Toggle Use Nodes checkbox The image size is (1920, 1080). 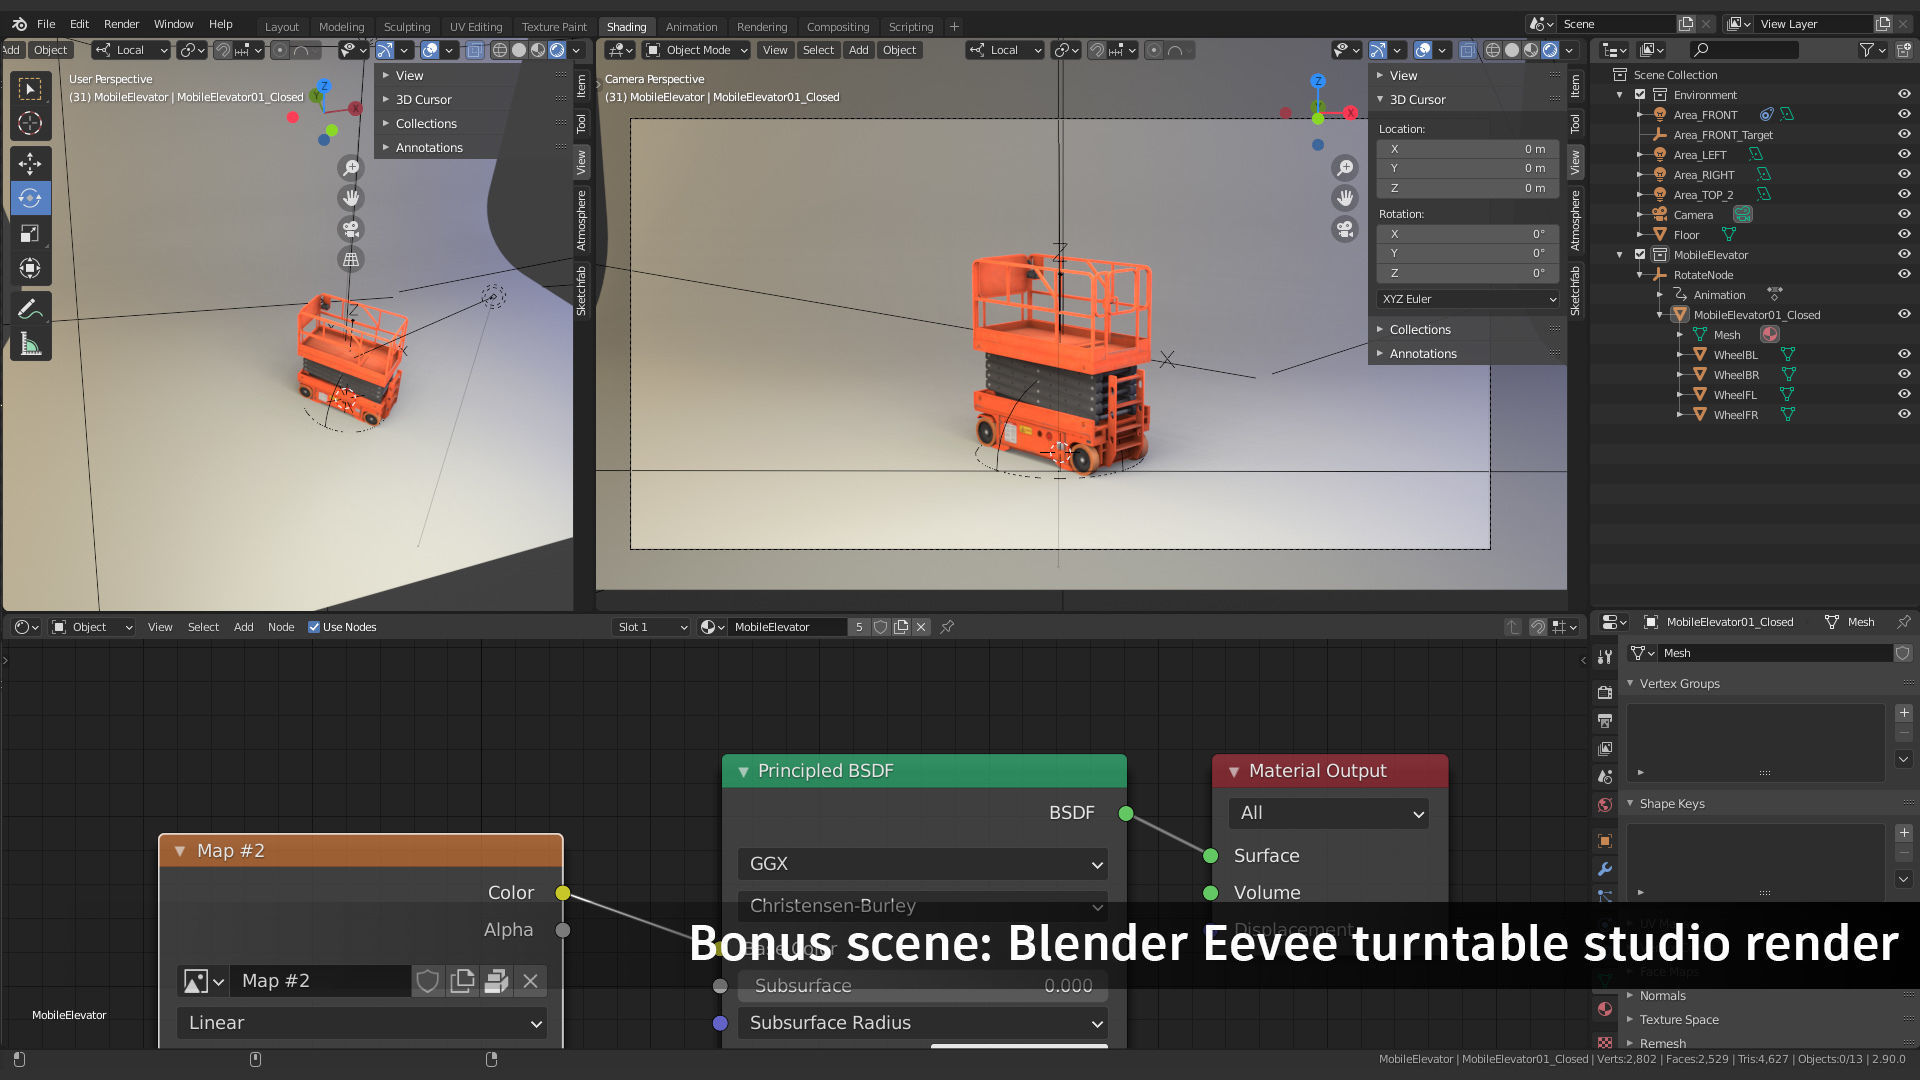coord(314,627)
